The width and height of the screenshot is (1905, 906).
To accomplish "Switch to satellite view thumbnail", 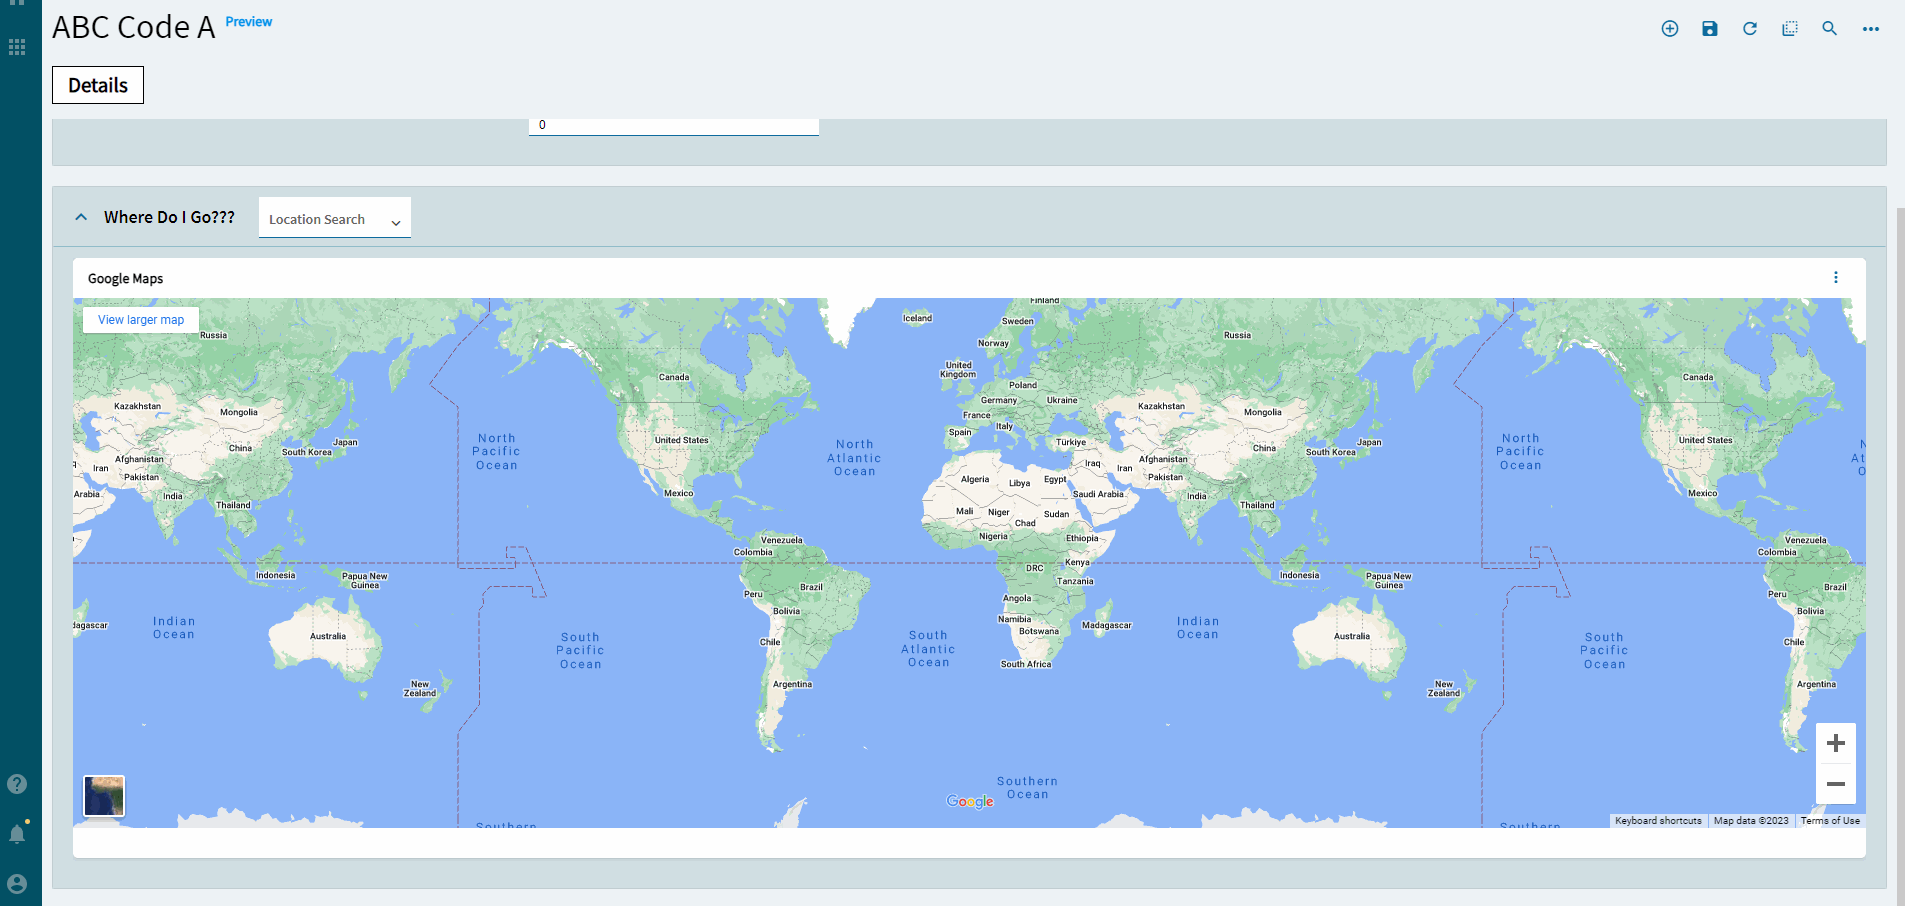I will tap(104, 796).
